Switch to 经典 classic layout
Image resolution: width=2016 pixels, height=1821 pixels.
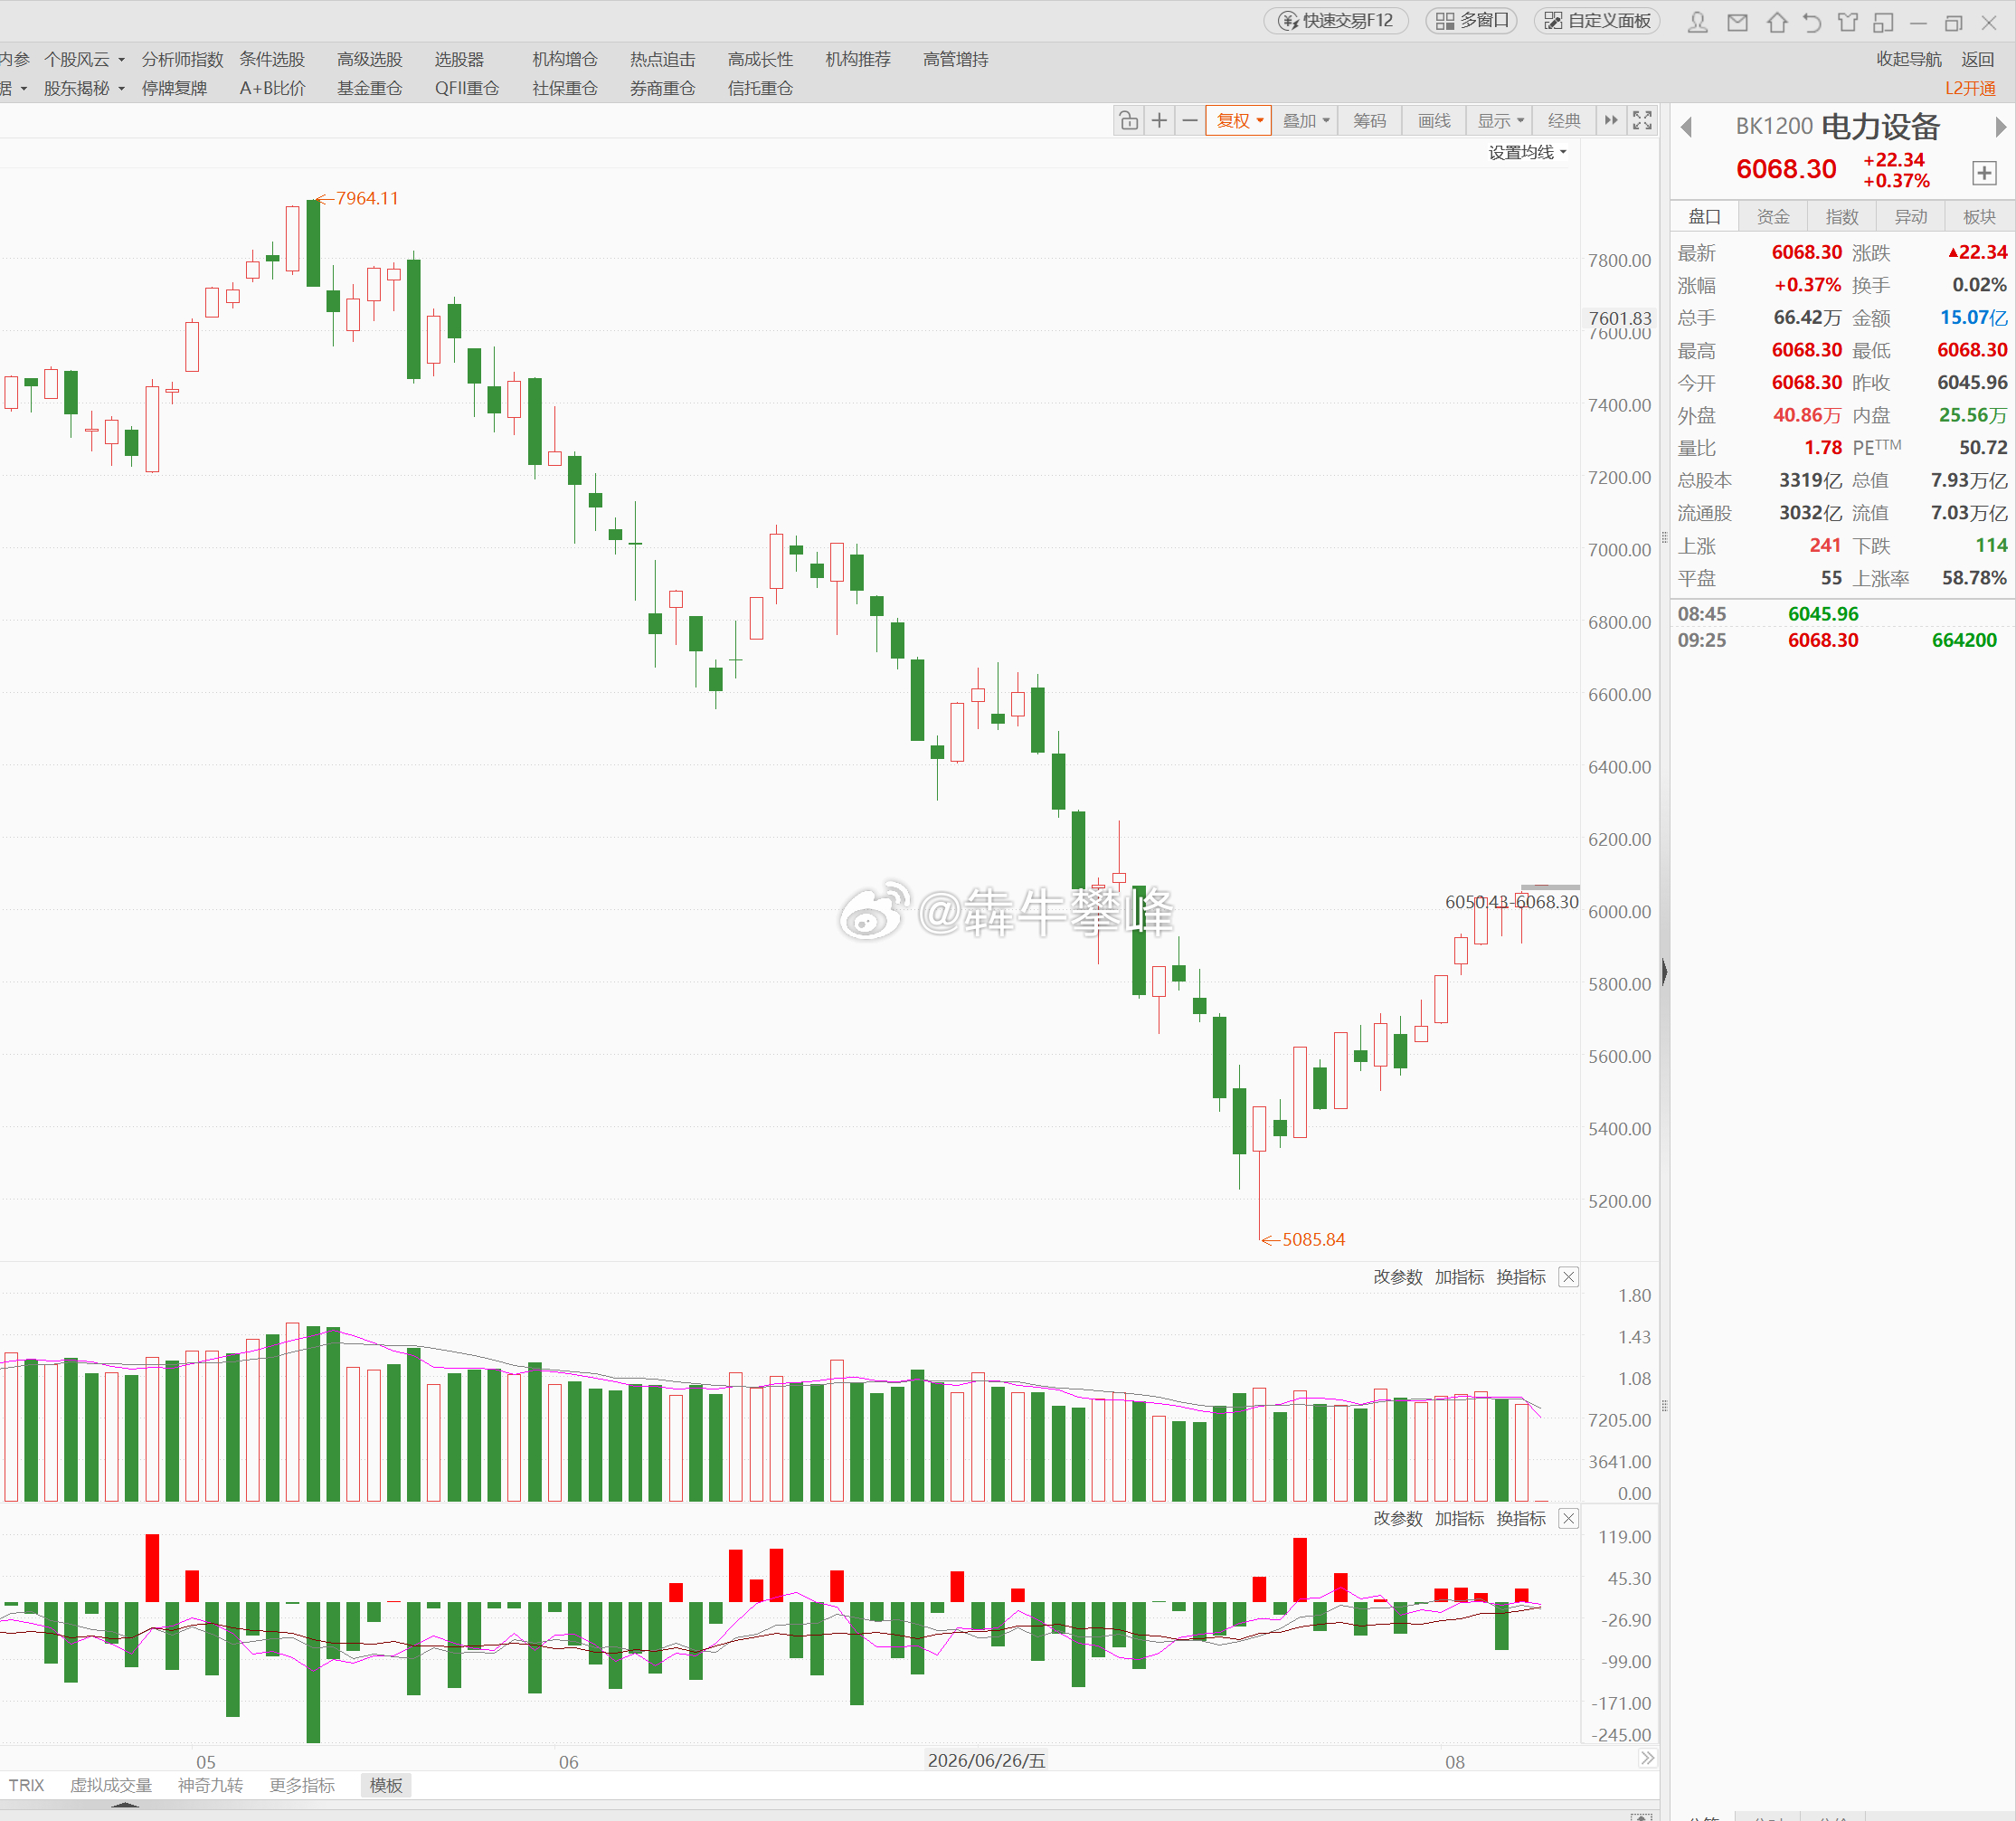click(x=1564, y=121)
